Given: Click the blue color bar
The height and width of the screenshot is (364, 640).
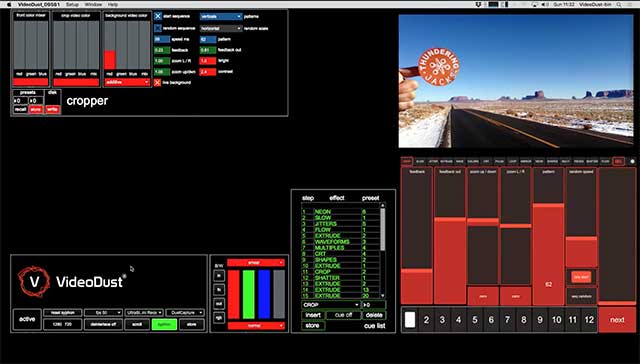Looking at the screenshot, I should [264, 294].
